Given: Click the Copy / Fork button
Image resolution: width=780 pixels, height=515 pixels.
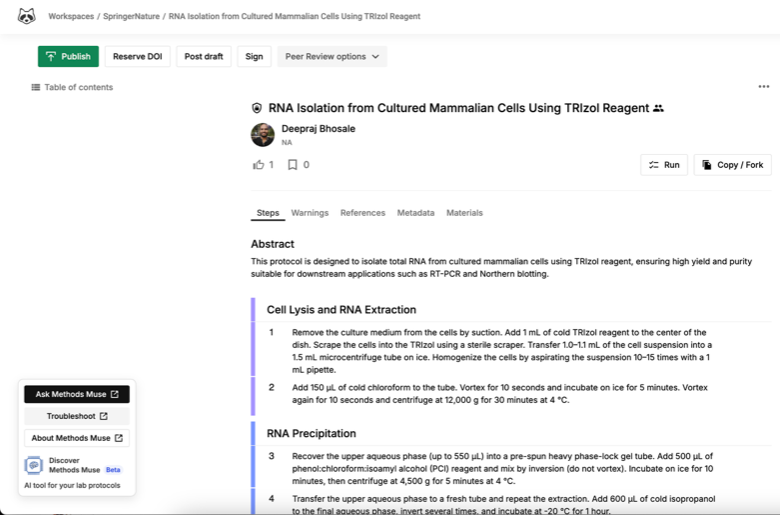Looking at the screenshot, I should pyautogui.click(x=732, y=165).
